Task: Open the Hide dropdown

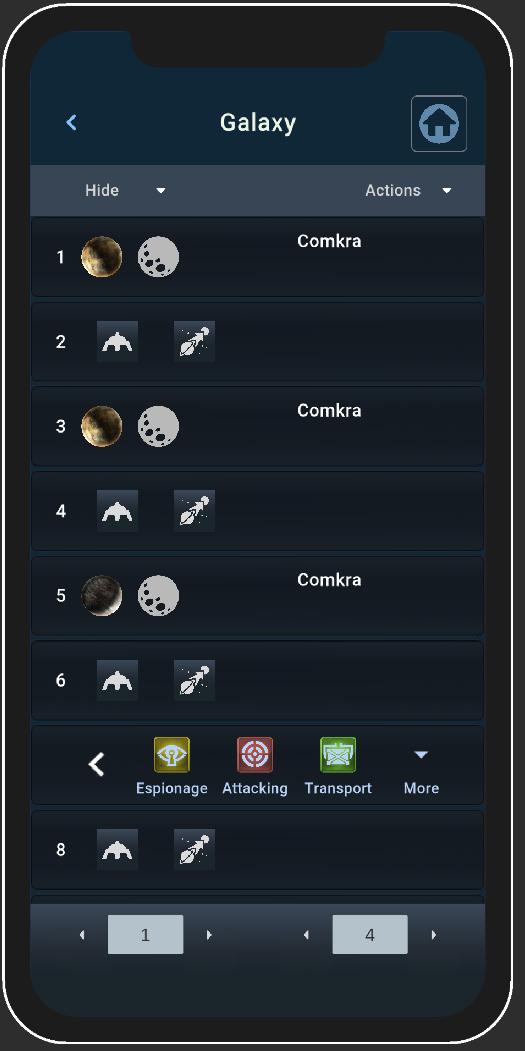Action: [125, 190]
